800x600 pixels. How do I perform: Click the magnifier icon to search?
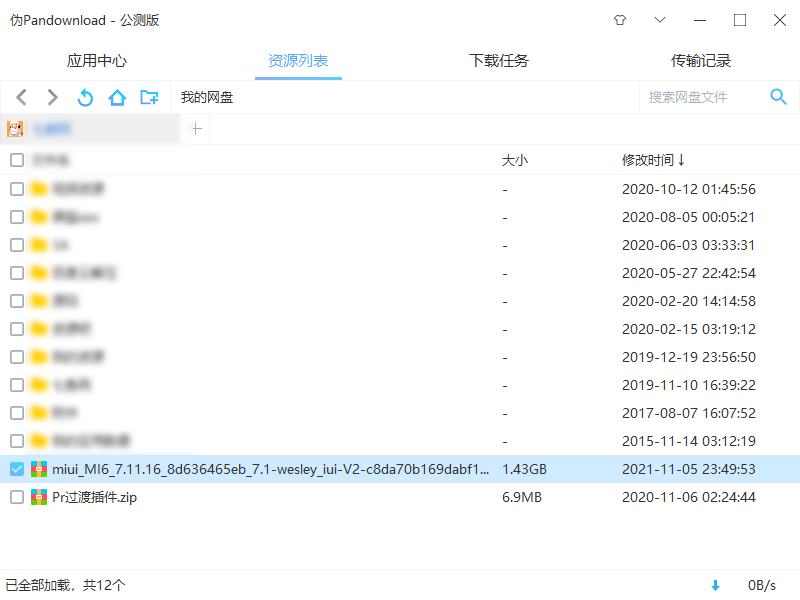(779, 97)
